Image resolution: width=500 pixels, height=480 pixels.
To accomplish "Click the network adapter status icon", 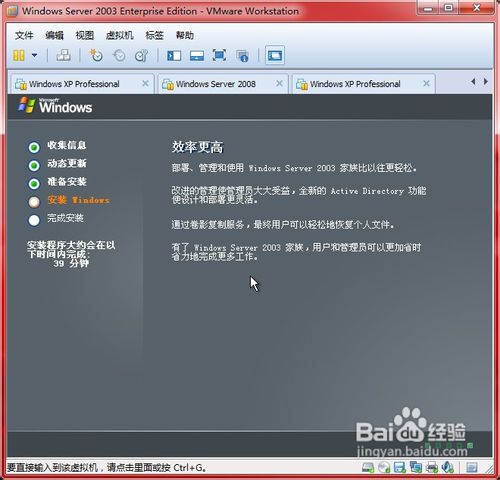I will point(416,467).
